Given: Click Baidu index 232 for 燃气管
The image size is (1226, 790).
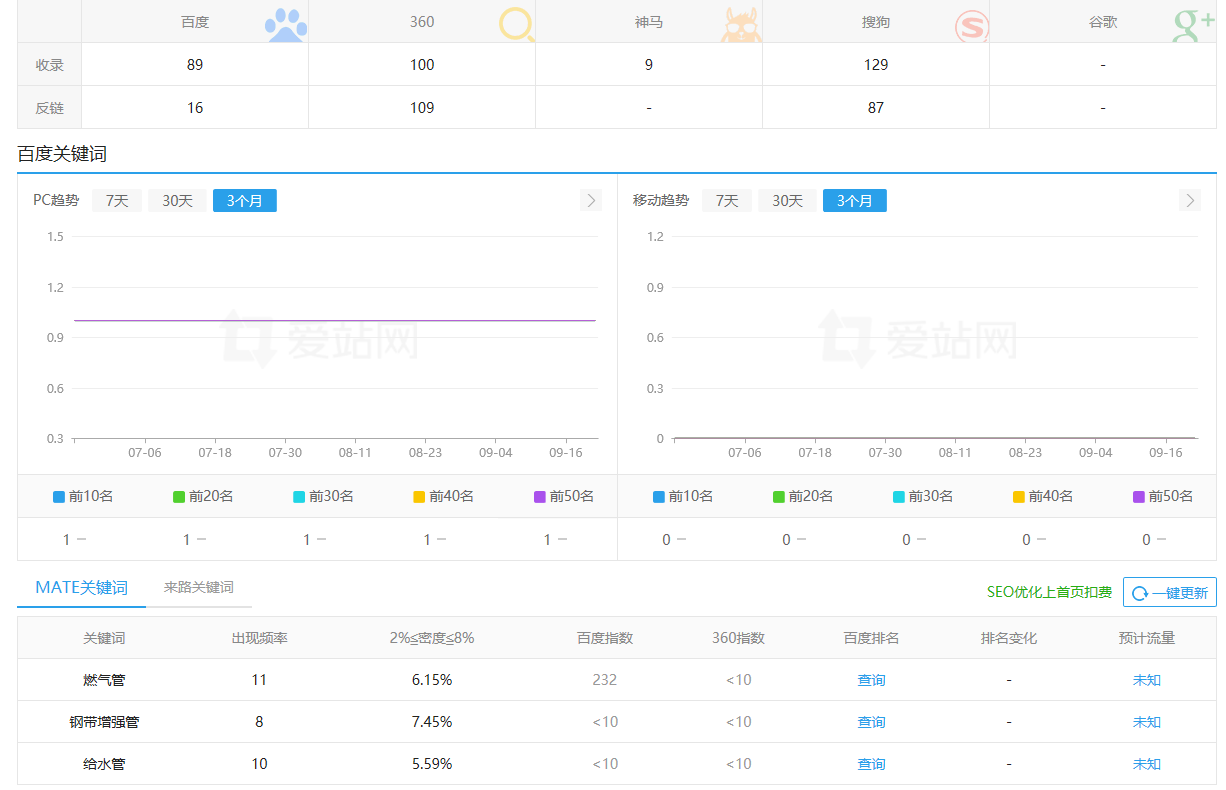Looking at the screenshot, I should point(604,680).
